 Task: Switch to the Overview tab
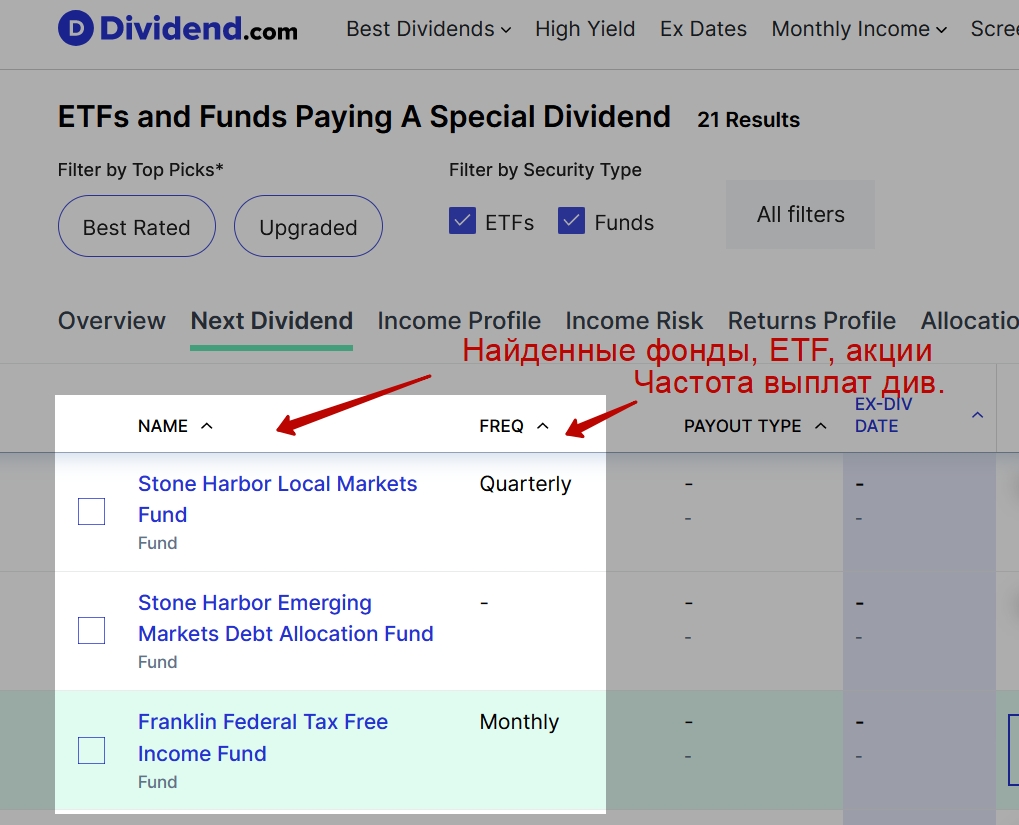click(x=112, y=321)
